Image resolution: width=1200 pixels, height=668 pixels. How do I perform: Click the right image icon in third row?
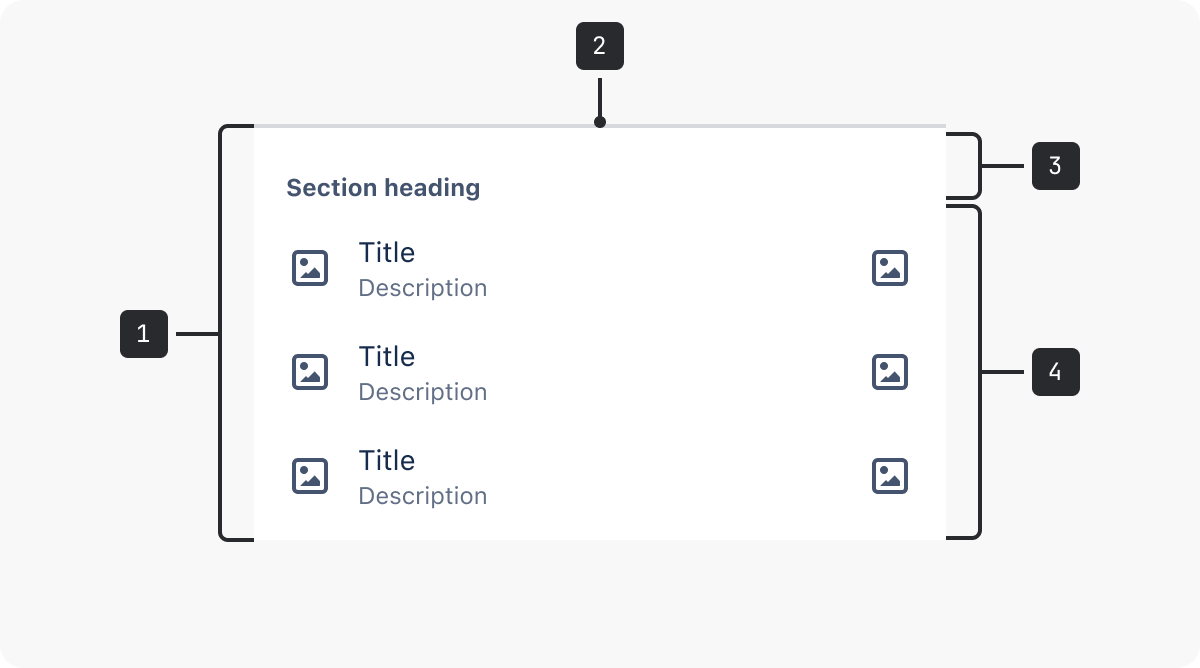coord(890,476)
